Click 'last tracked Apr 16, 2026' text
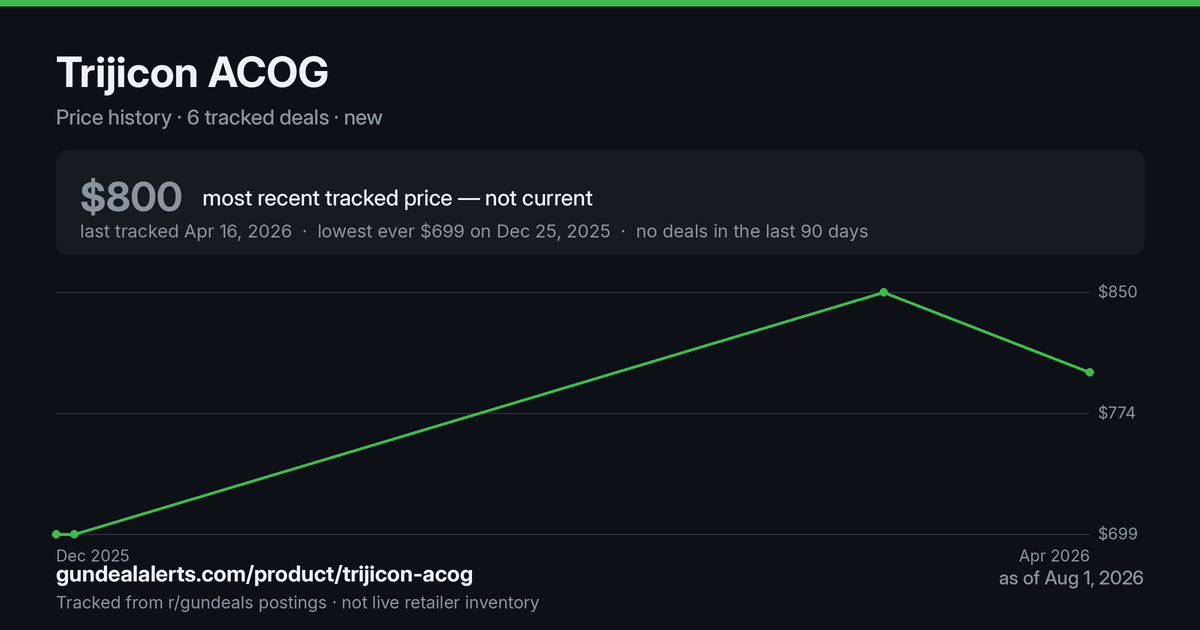The width and height of the screenshot is (1200, 630). (x=186, y=231)
